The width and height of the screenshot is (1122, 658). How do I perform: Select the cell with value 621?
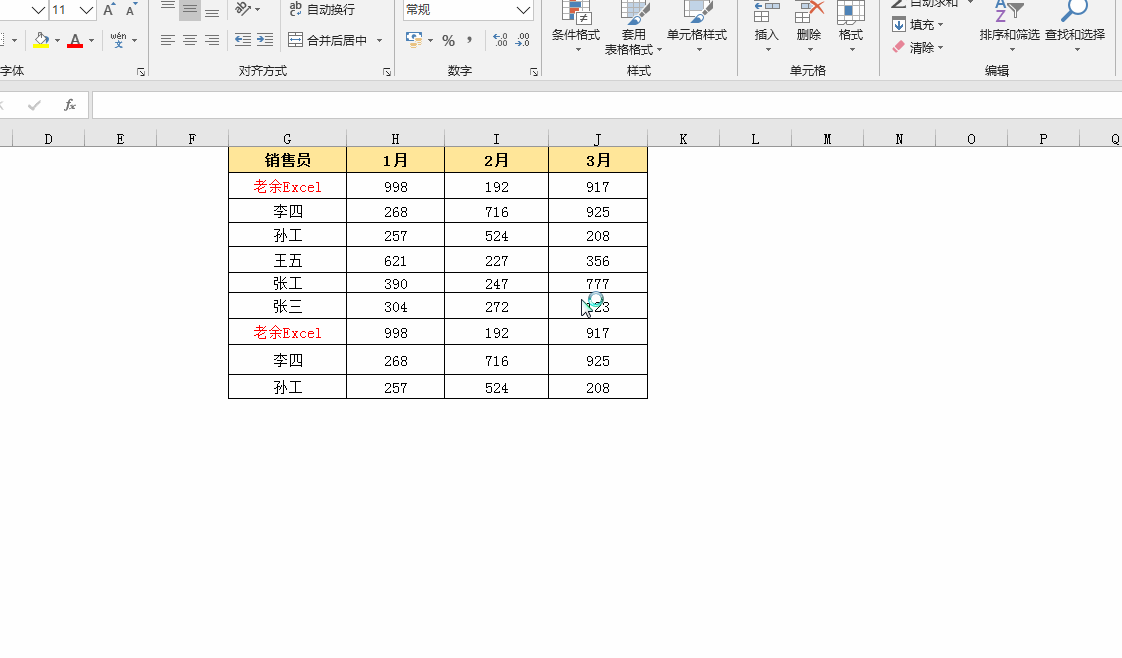click(x=395, y=260)
